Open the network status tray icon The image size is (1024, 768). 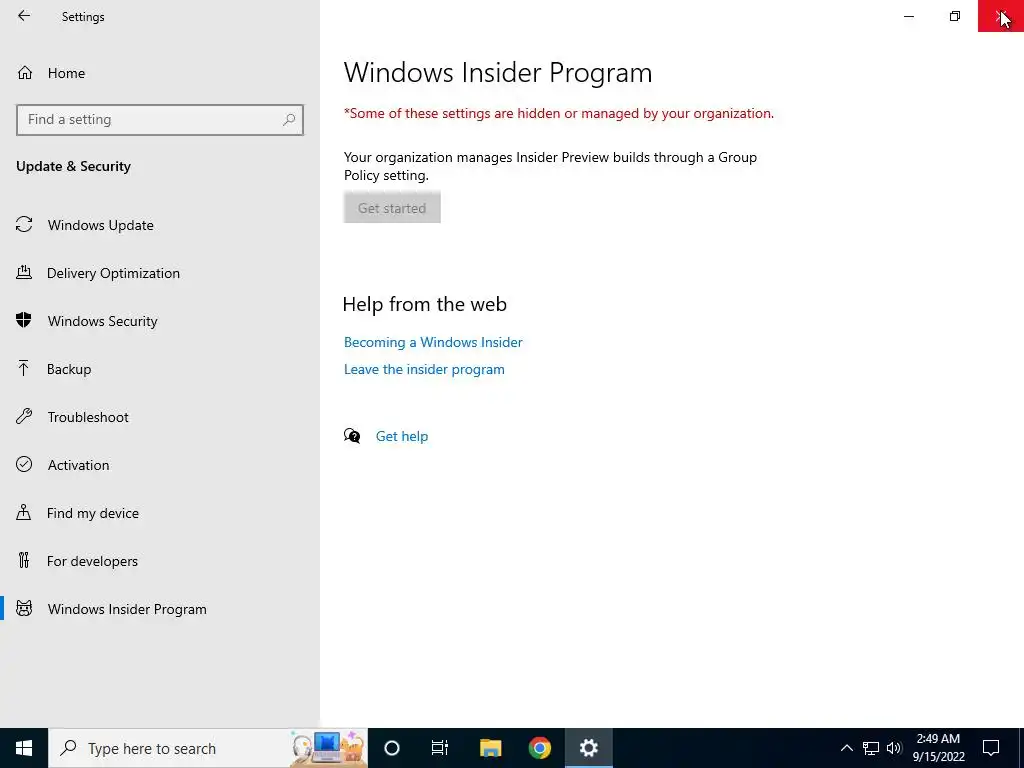click(x=871, y=748)
